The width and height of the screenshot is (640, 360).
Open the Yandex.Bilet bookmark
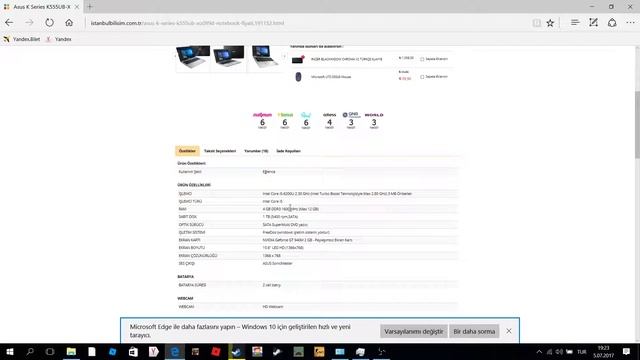pos(22,39)
